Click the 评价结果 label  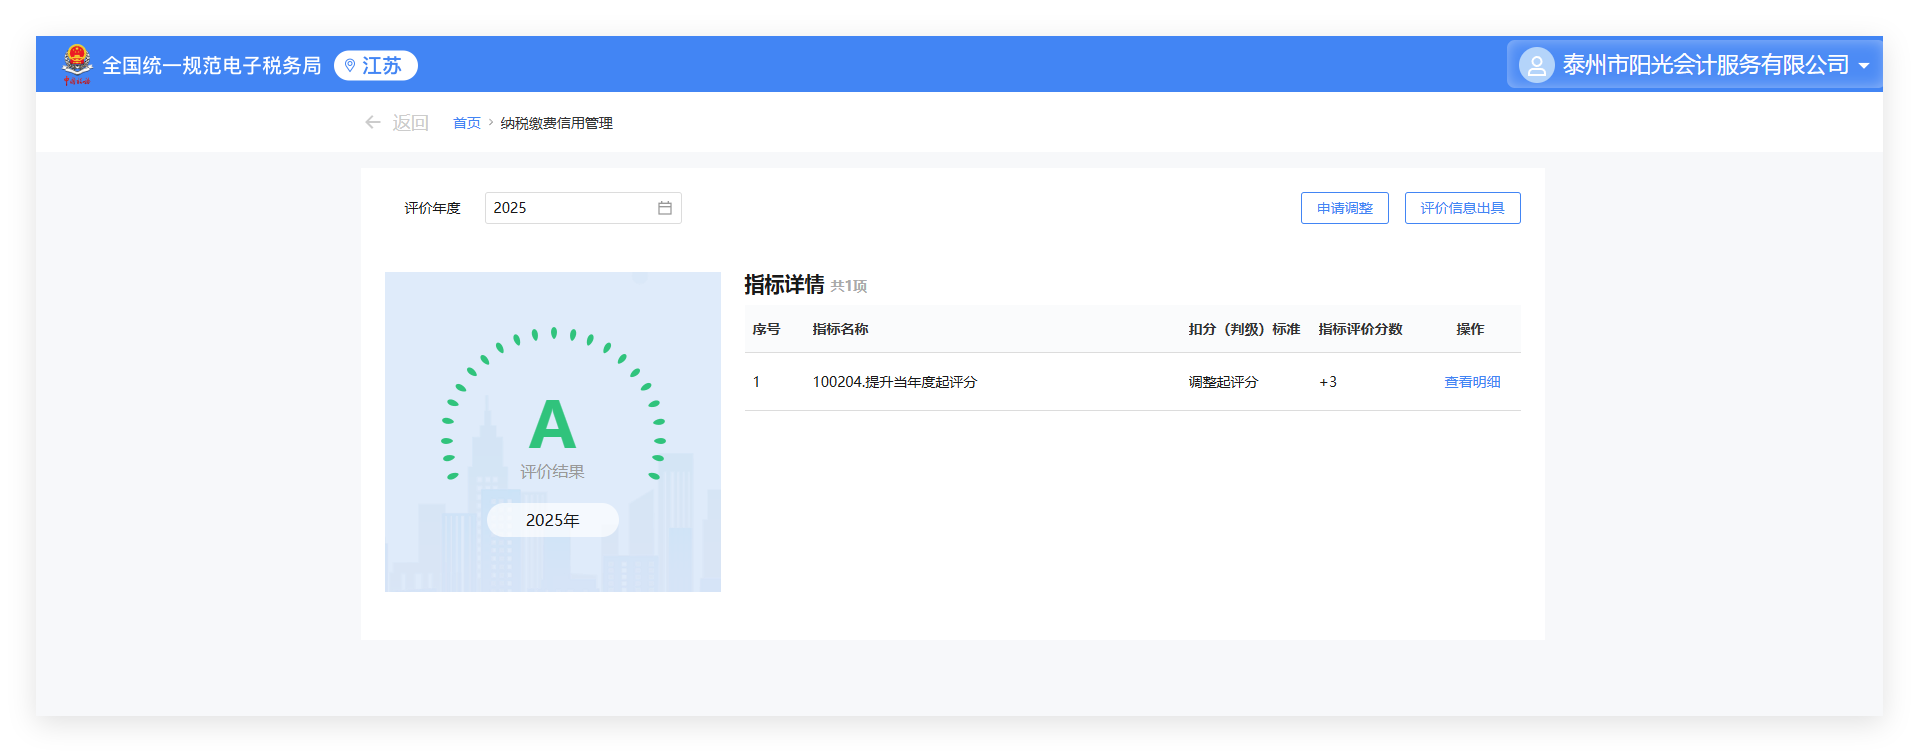[x=552, y=471]
